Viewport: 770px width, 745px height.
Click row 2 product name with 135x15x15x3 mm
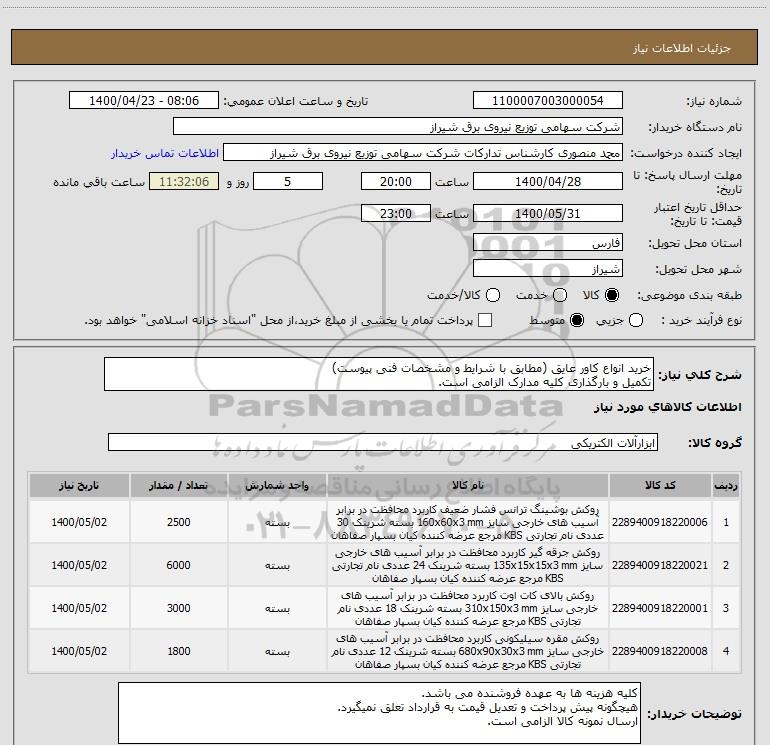468,565
